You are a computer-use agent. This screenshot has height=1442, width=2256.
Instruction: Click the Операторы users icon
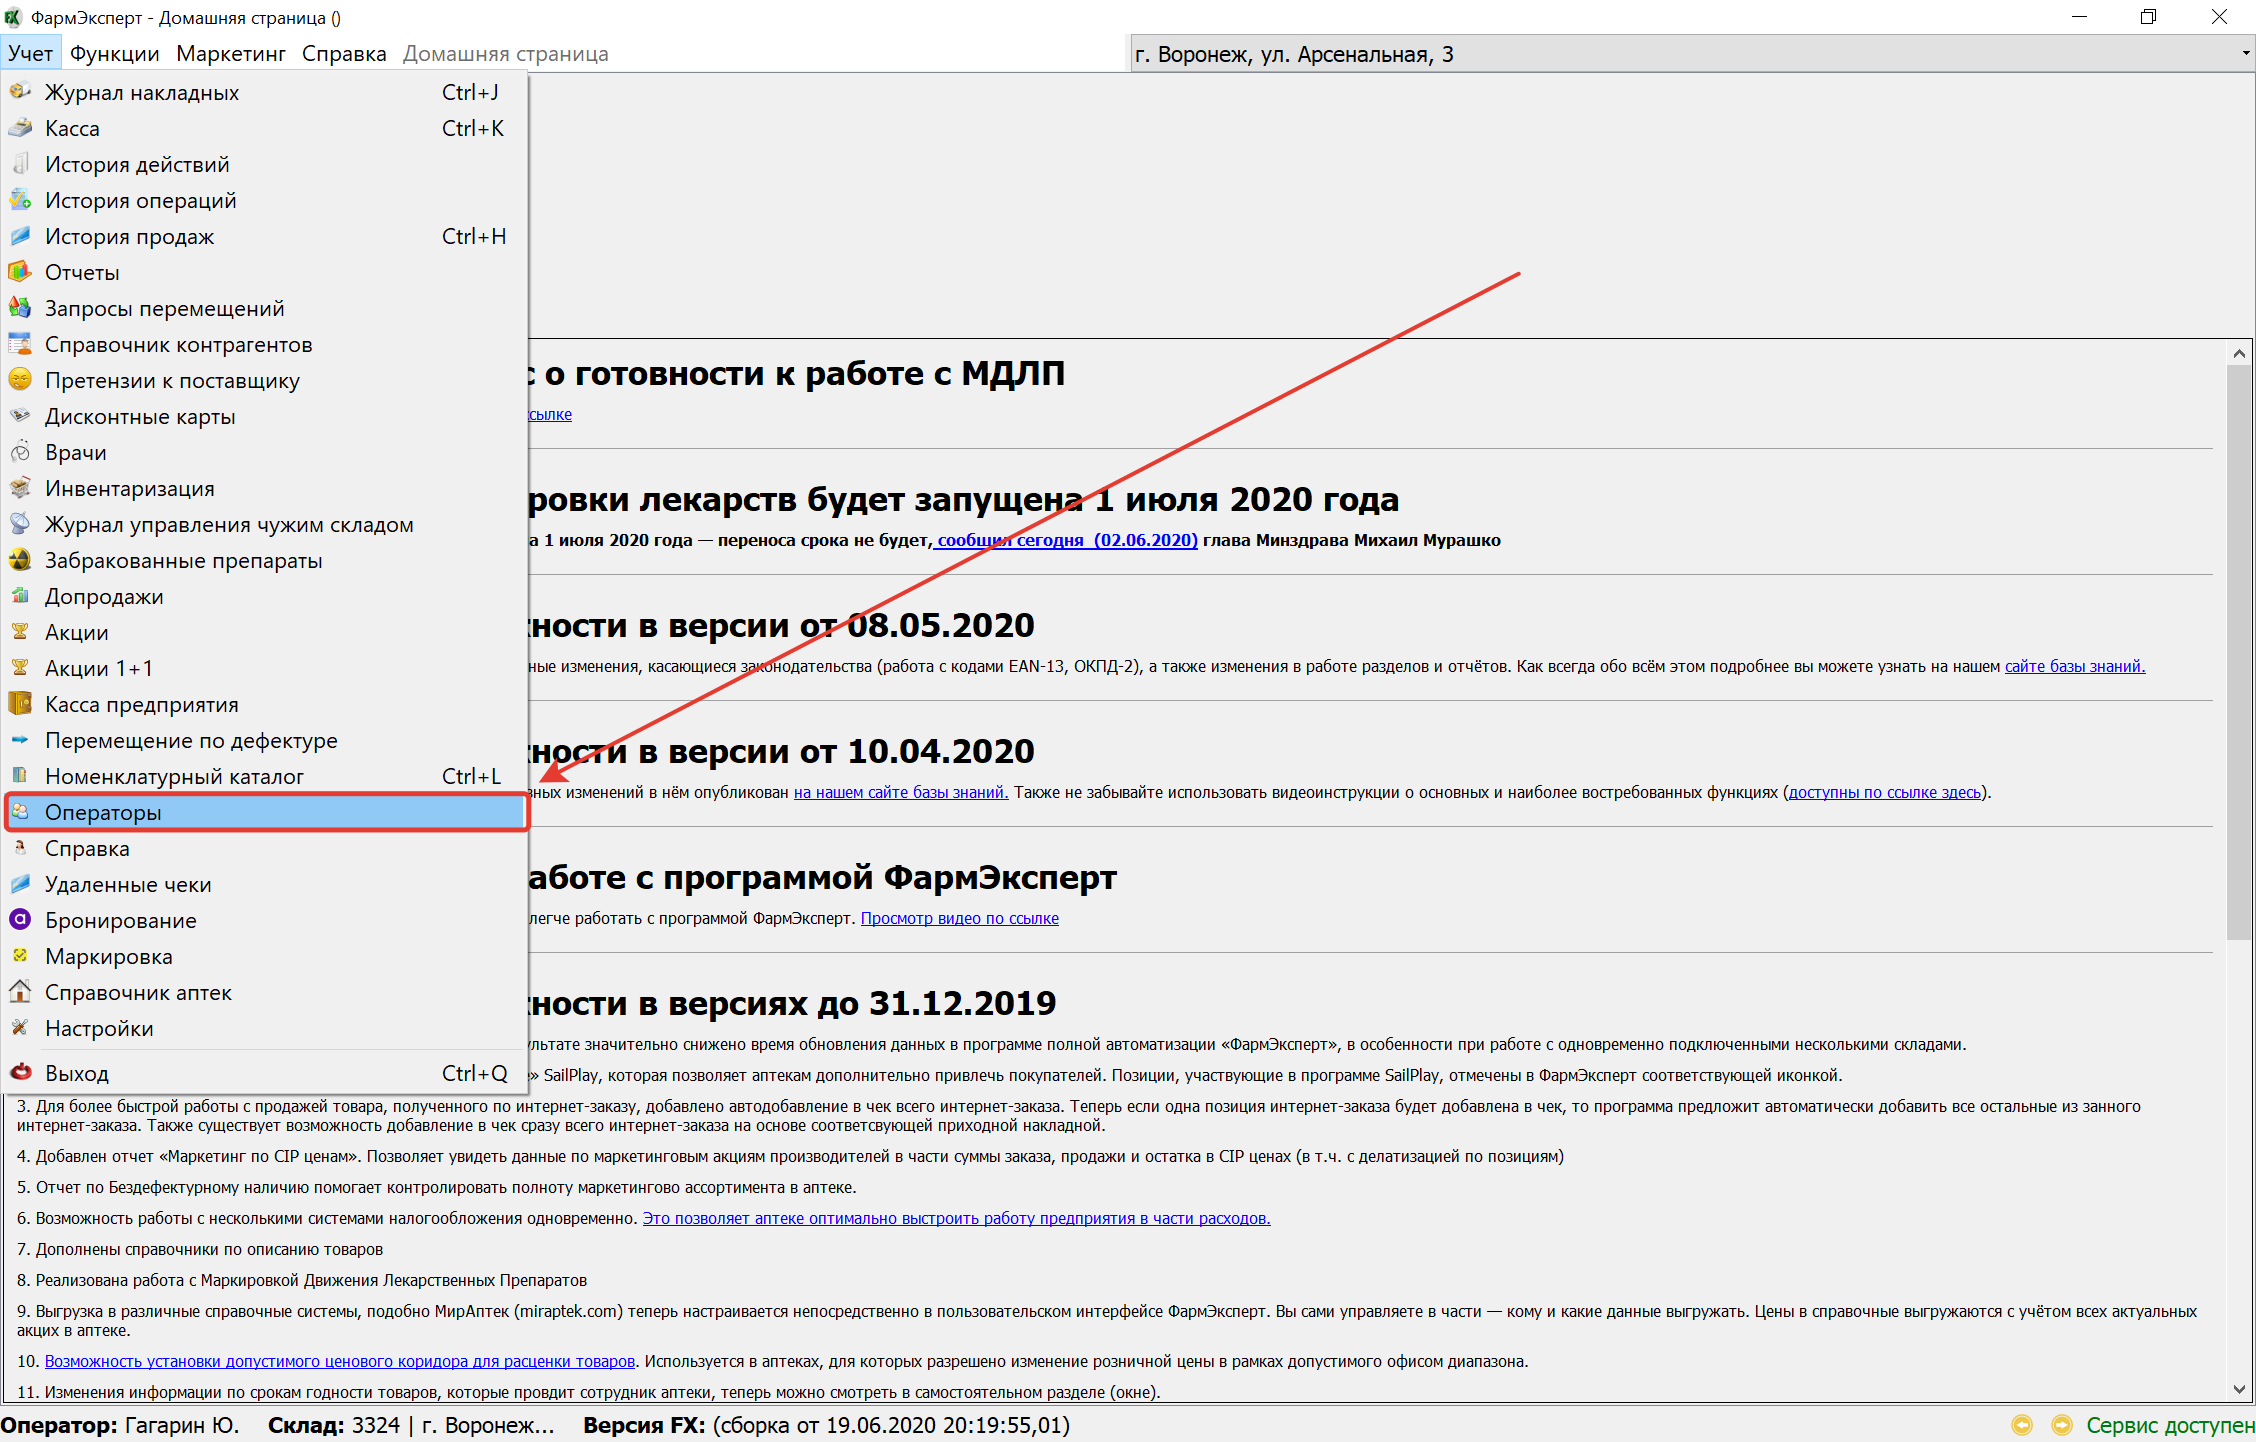pos(20,812)
